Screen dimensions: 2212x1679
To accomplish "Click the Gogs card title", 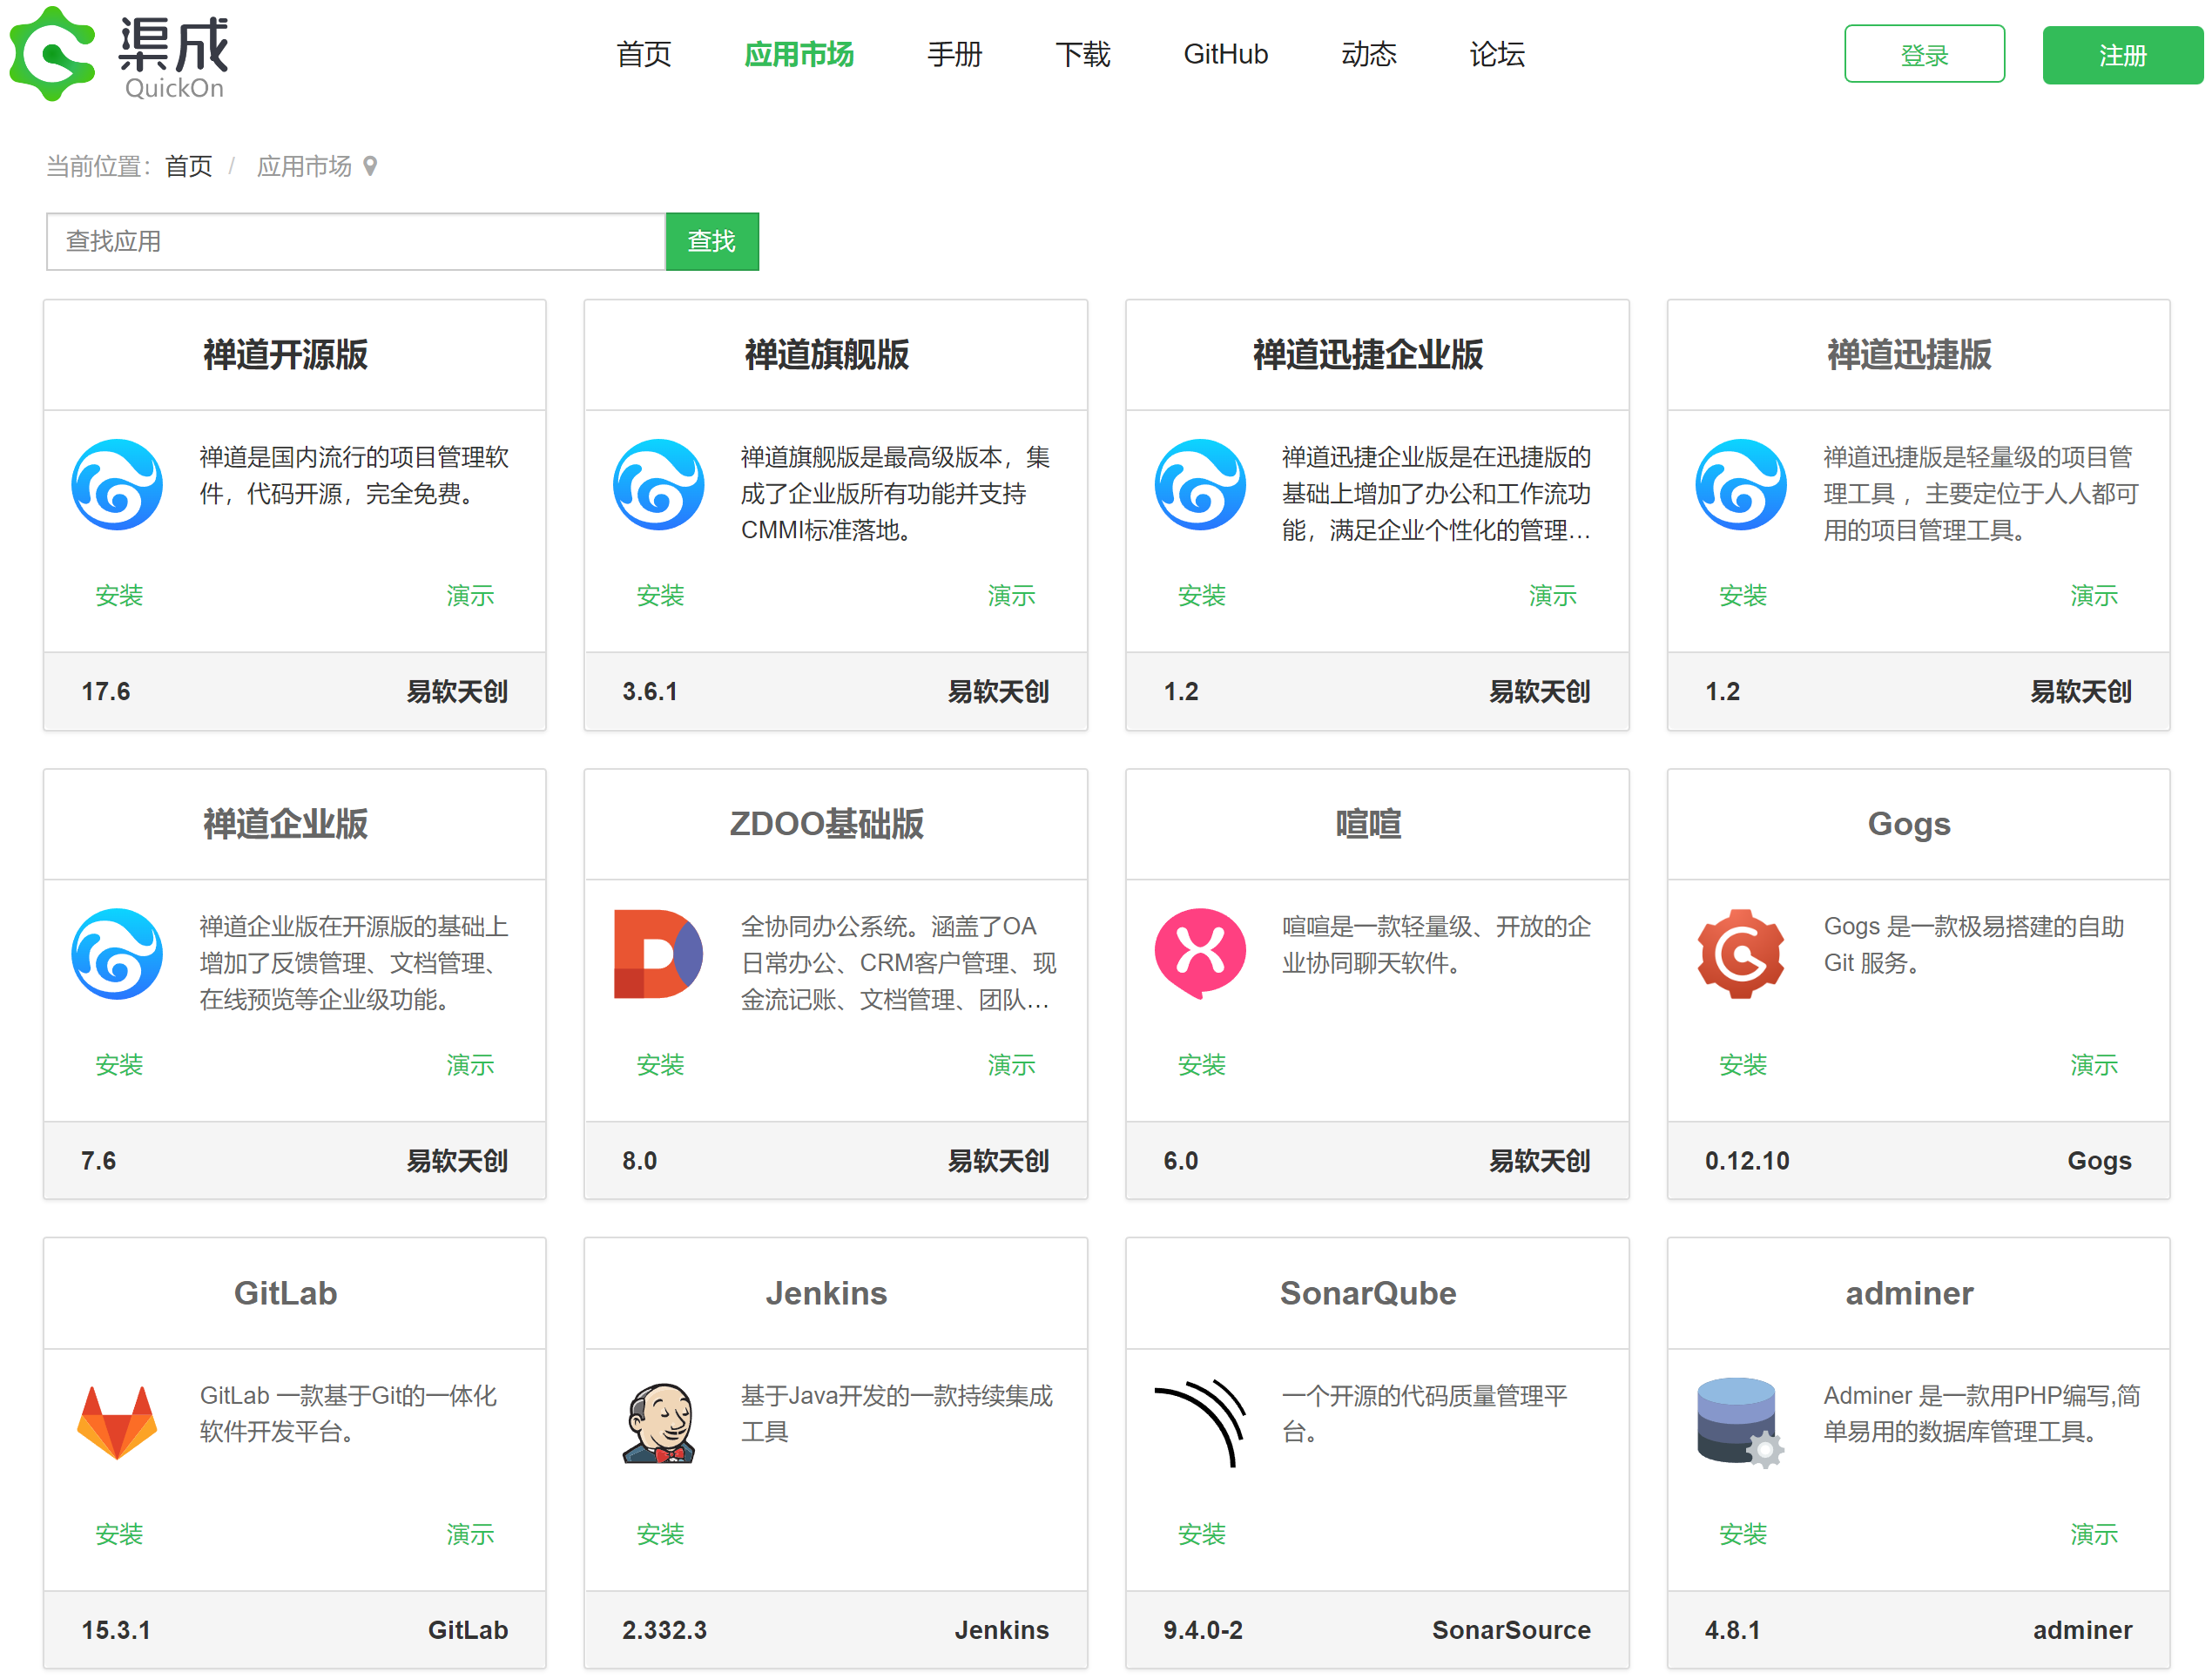I will tap(1908, 823).
